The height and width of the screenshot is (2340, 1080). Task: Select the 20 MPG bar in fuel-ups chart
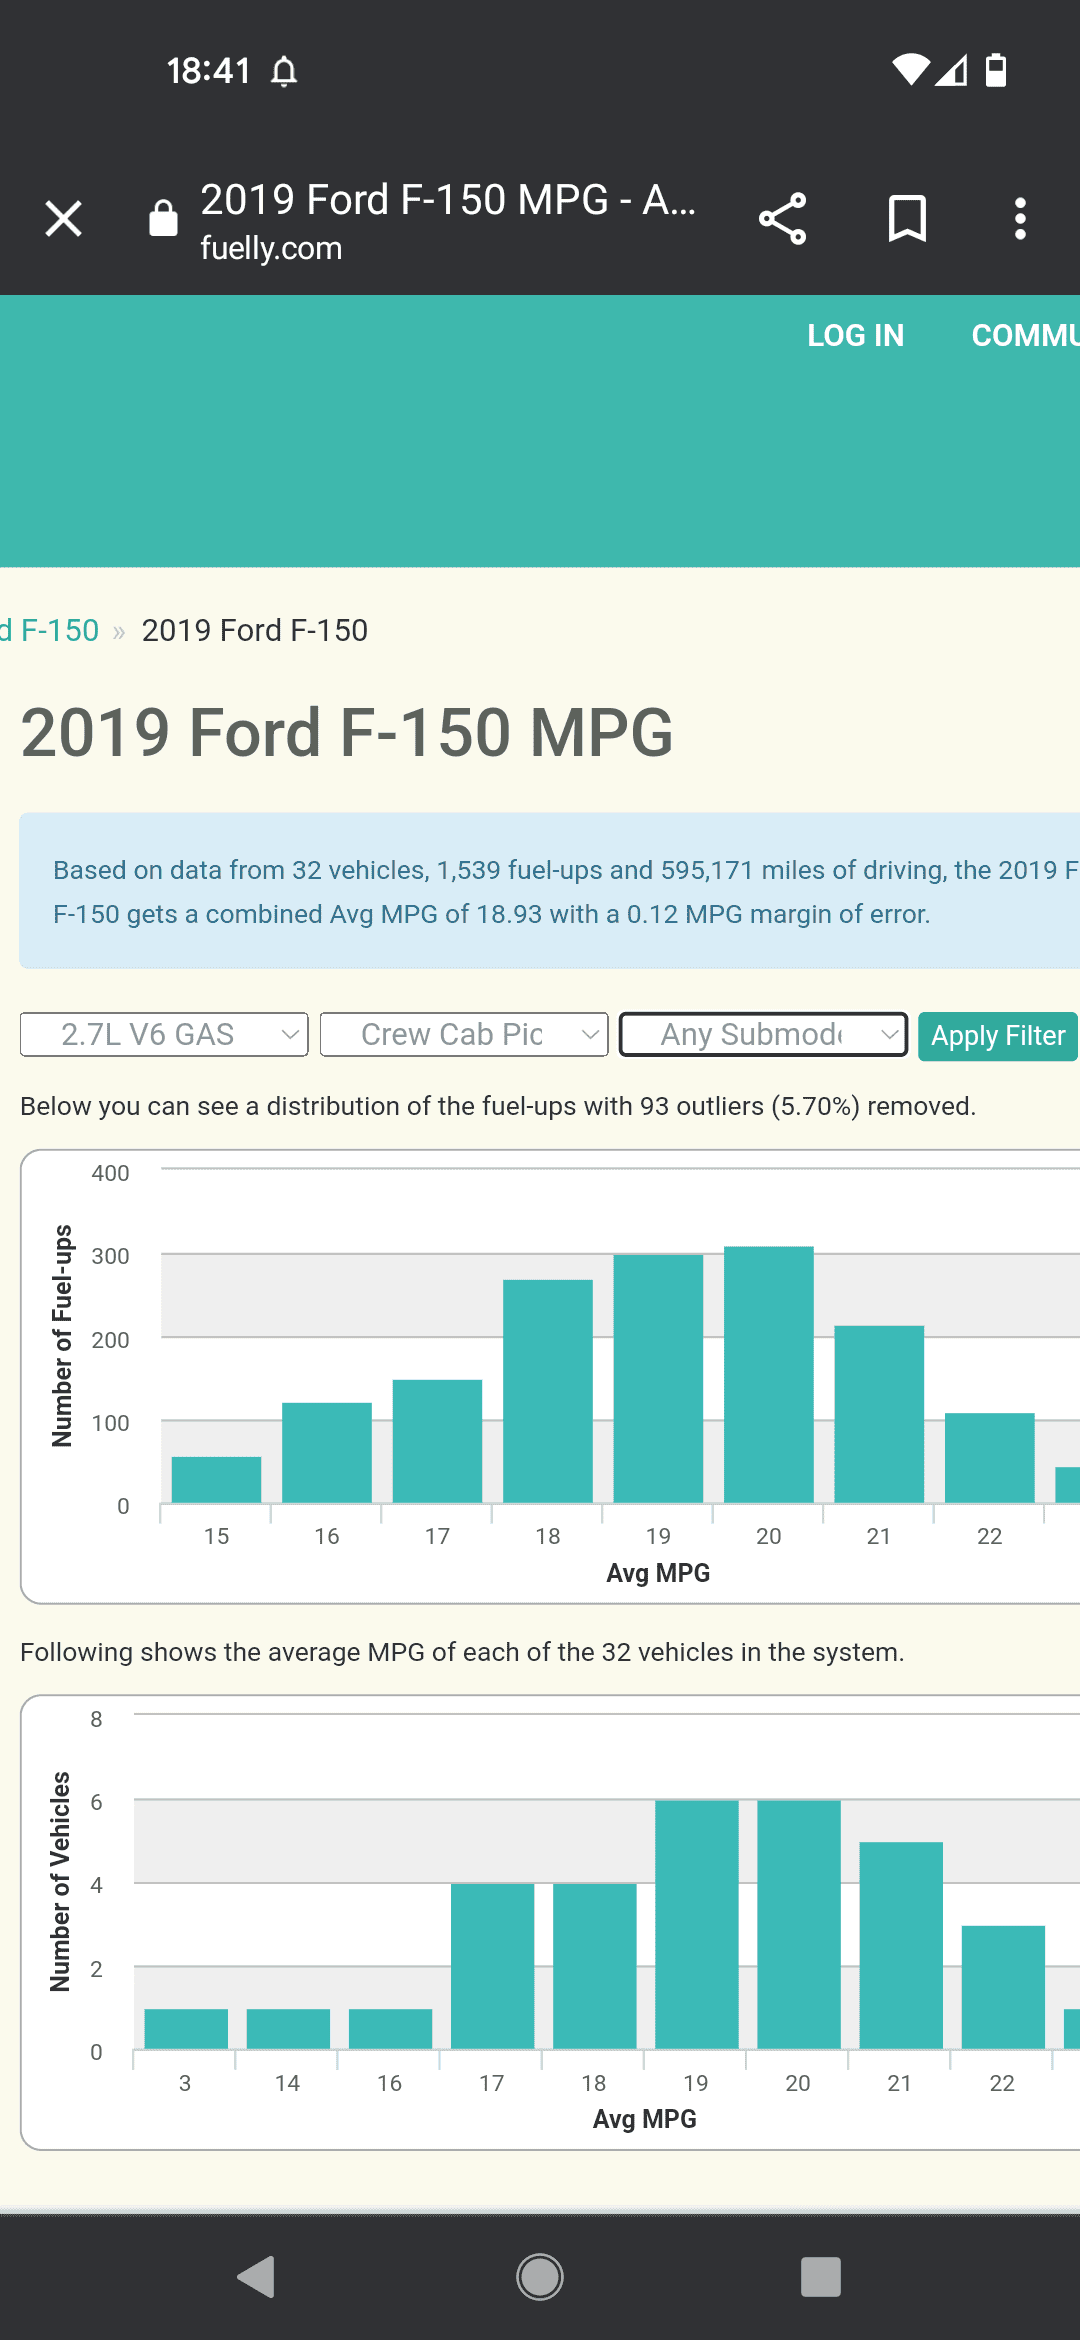pyautogui.click(x=769, y=1374)
